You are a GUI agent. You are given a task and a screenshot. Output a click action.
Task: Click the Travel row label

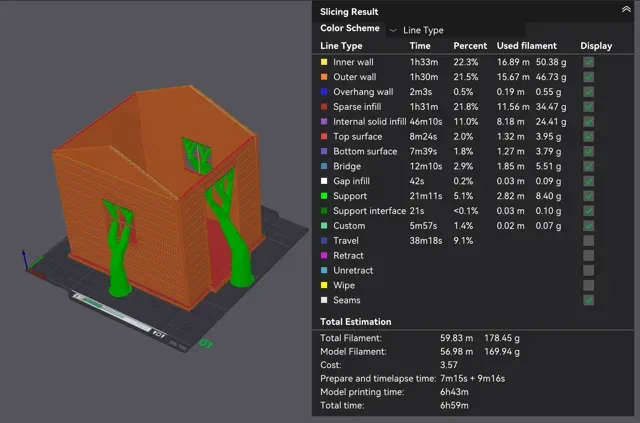346,240
